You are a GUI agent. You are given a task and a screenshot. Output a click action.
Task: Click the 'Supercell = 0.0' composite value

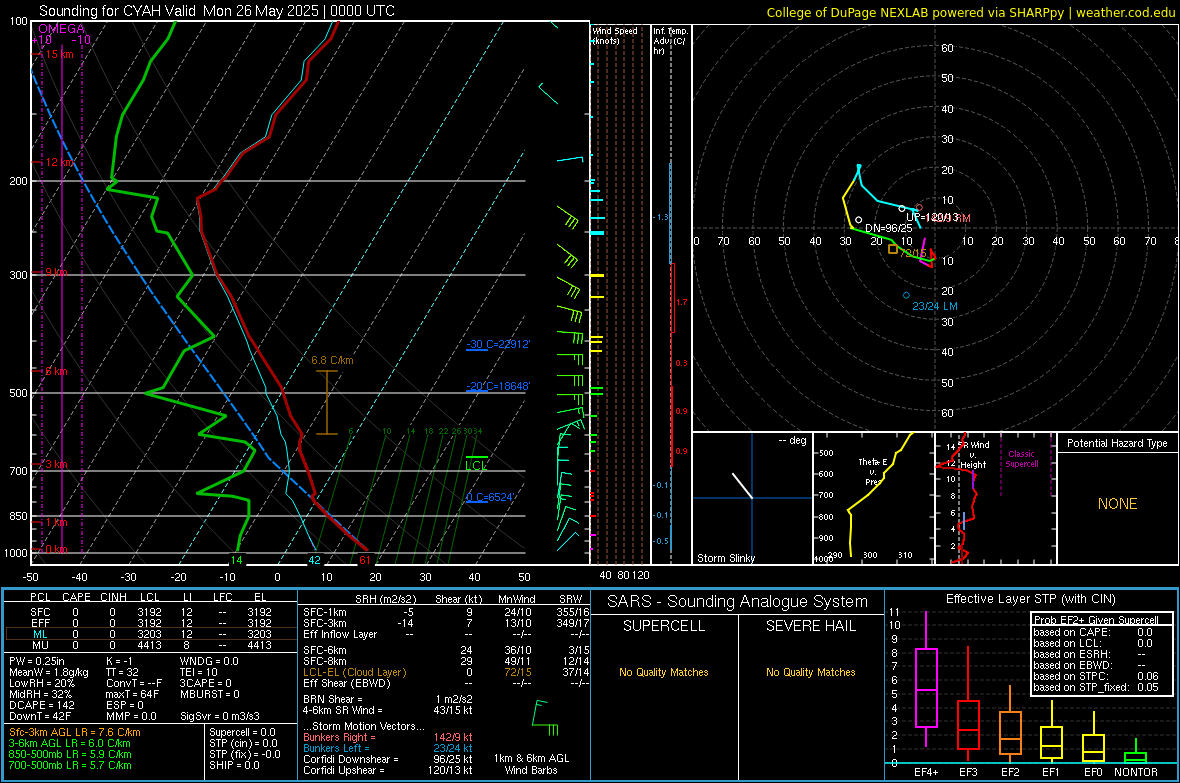(x=242, y=732)
